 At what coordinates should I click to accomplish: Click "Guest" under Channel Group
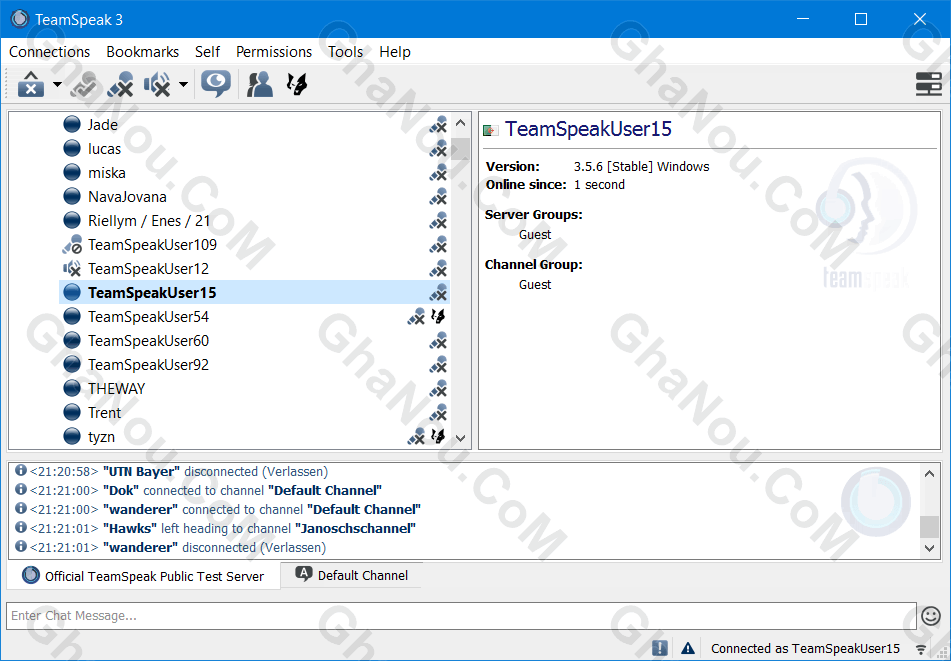point(535,285)
